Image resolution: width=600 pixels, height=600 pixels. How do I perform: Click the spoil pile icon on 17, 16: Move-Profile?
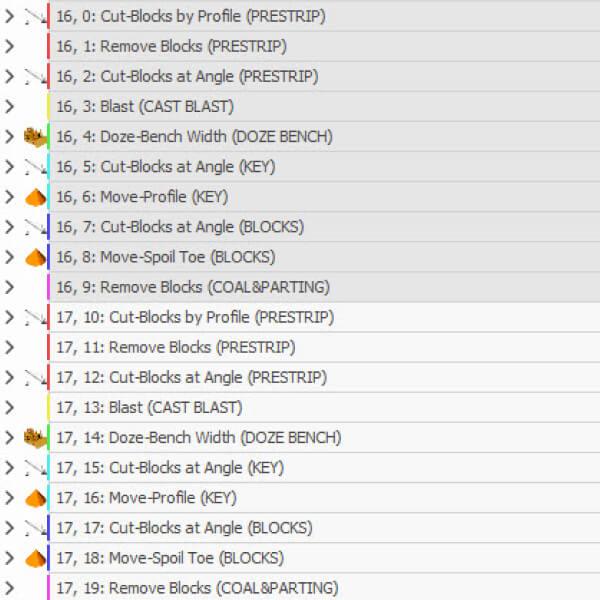[34, 498]
